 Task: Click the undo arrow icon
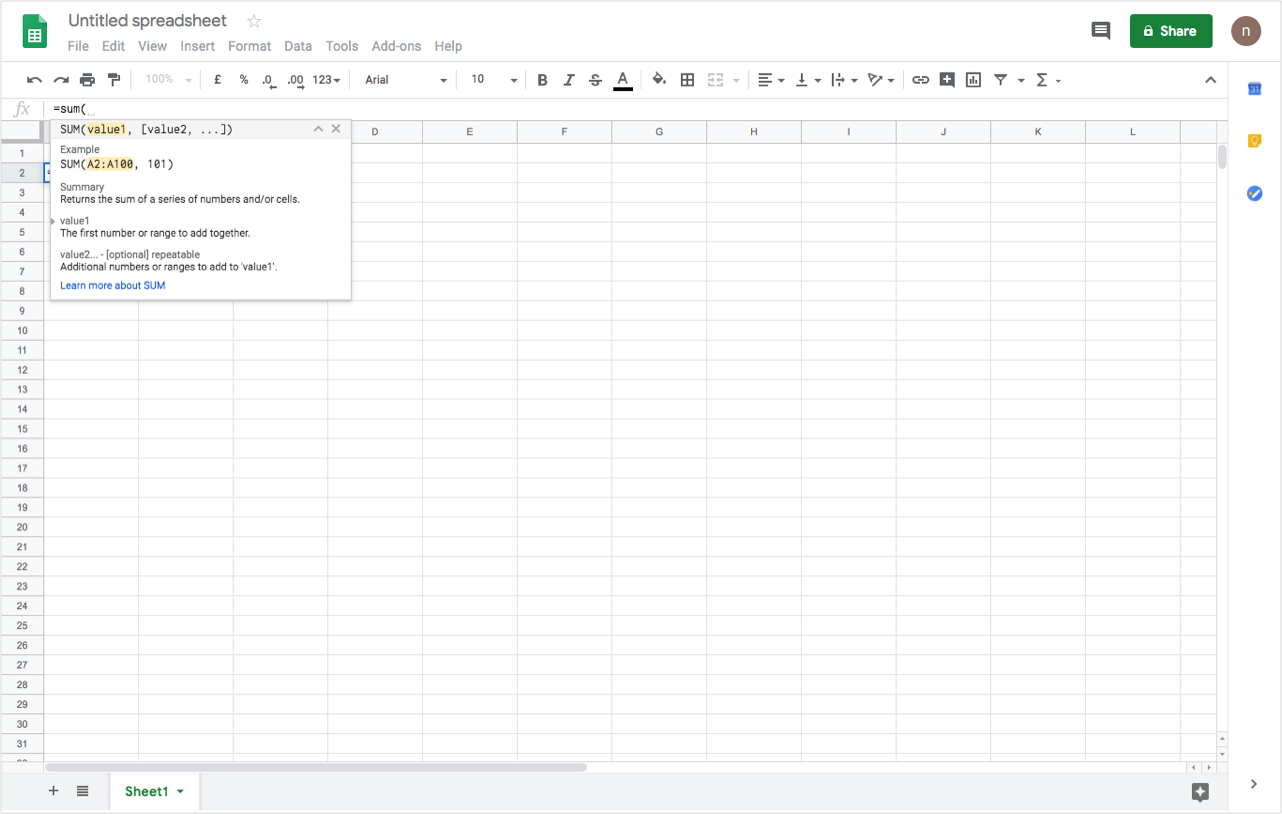click(x=34, y=80)
